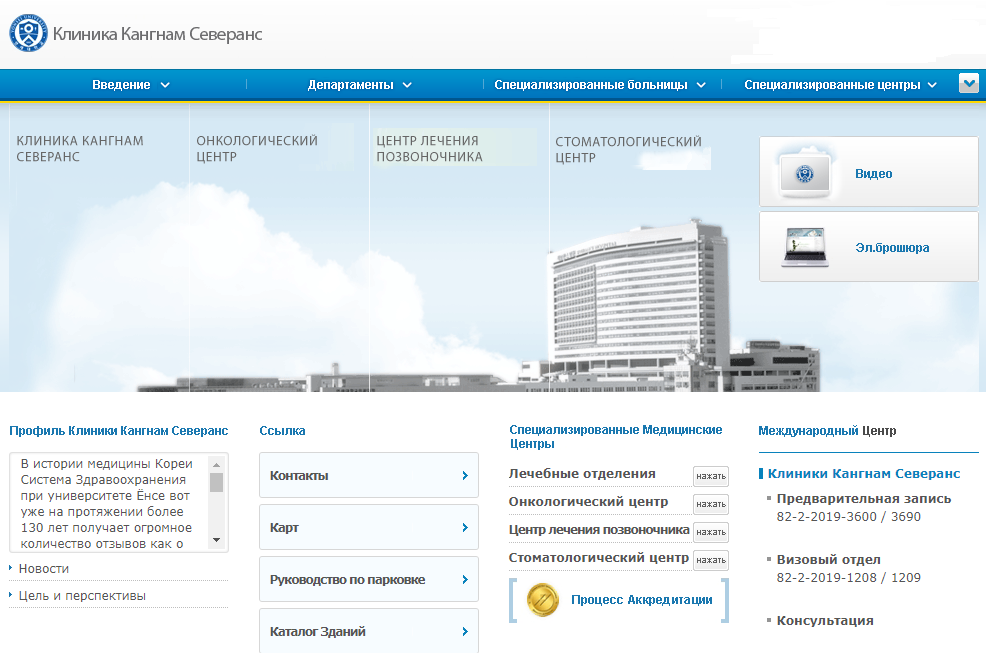Screen dimensions: 986x653
Task: Open the Специализированные центры menu
Action: coord(832,85)
